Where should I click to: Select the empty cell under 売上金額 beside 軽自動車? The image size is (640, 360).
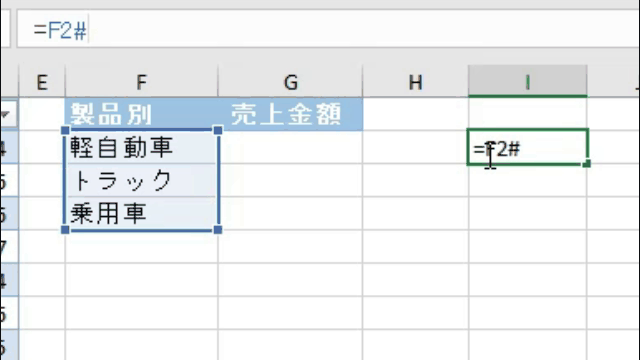(x=290, y=147)
